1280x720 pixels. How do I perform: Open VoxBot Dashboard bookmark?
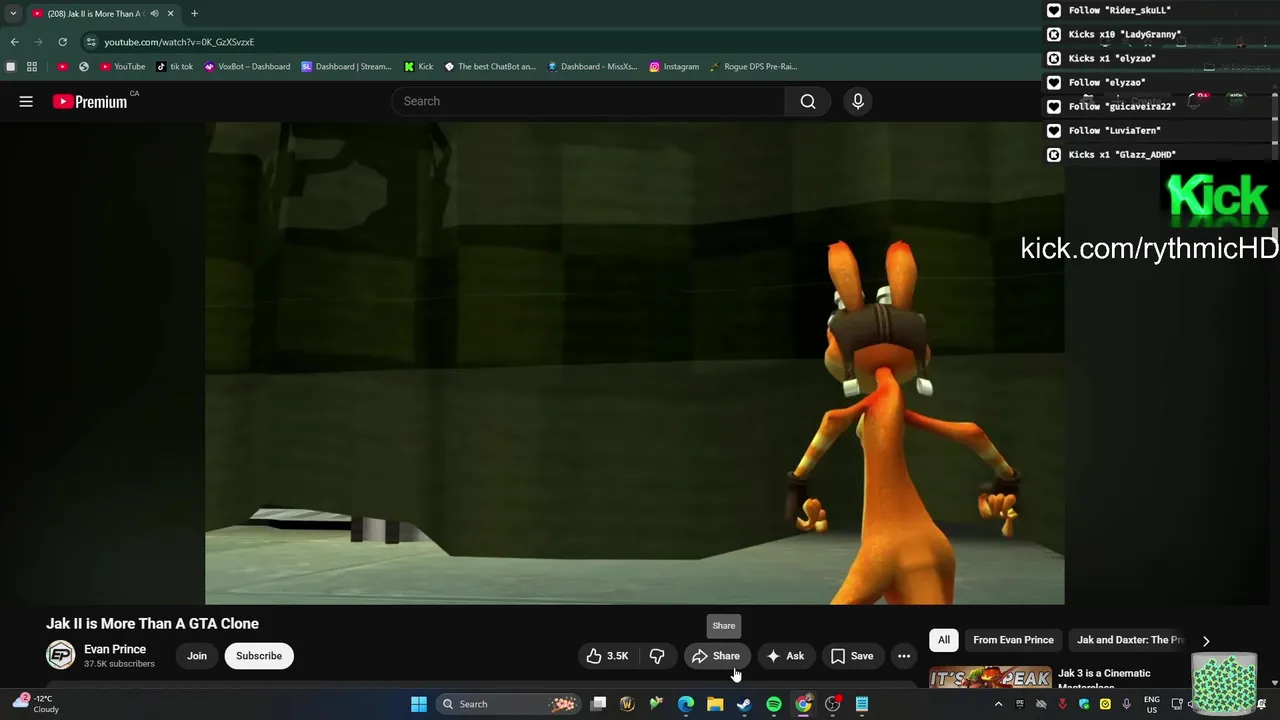click(x=247, y=67)
